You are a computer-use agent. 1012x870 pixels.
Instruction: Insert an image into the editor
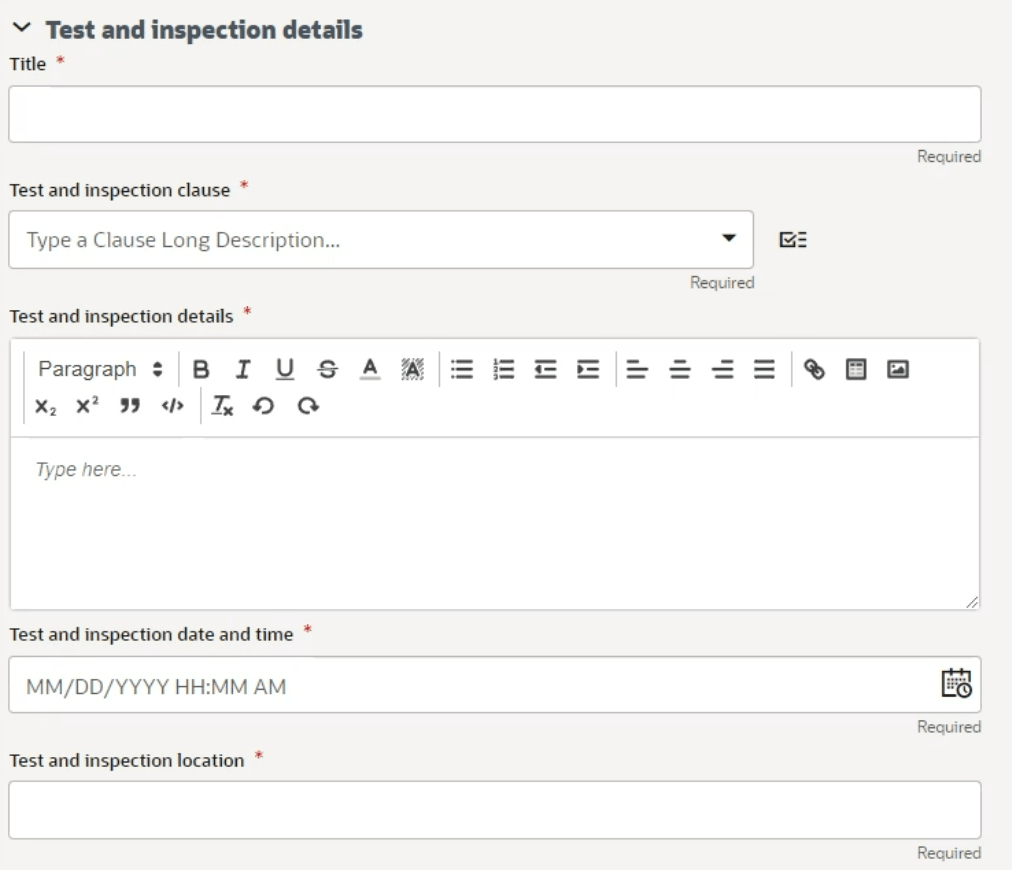[x=897, y=369]
